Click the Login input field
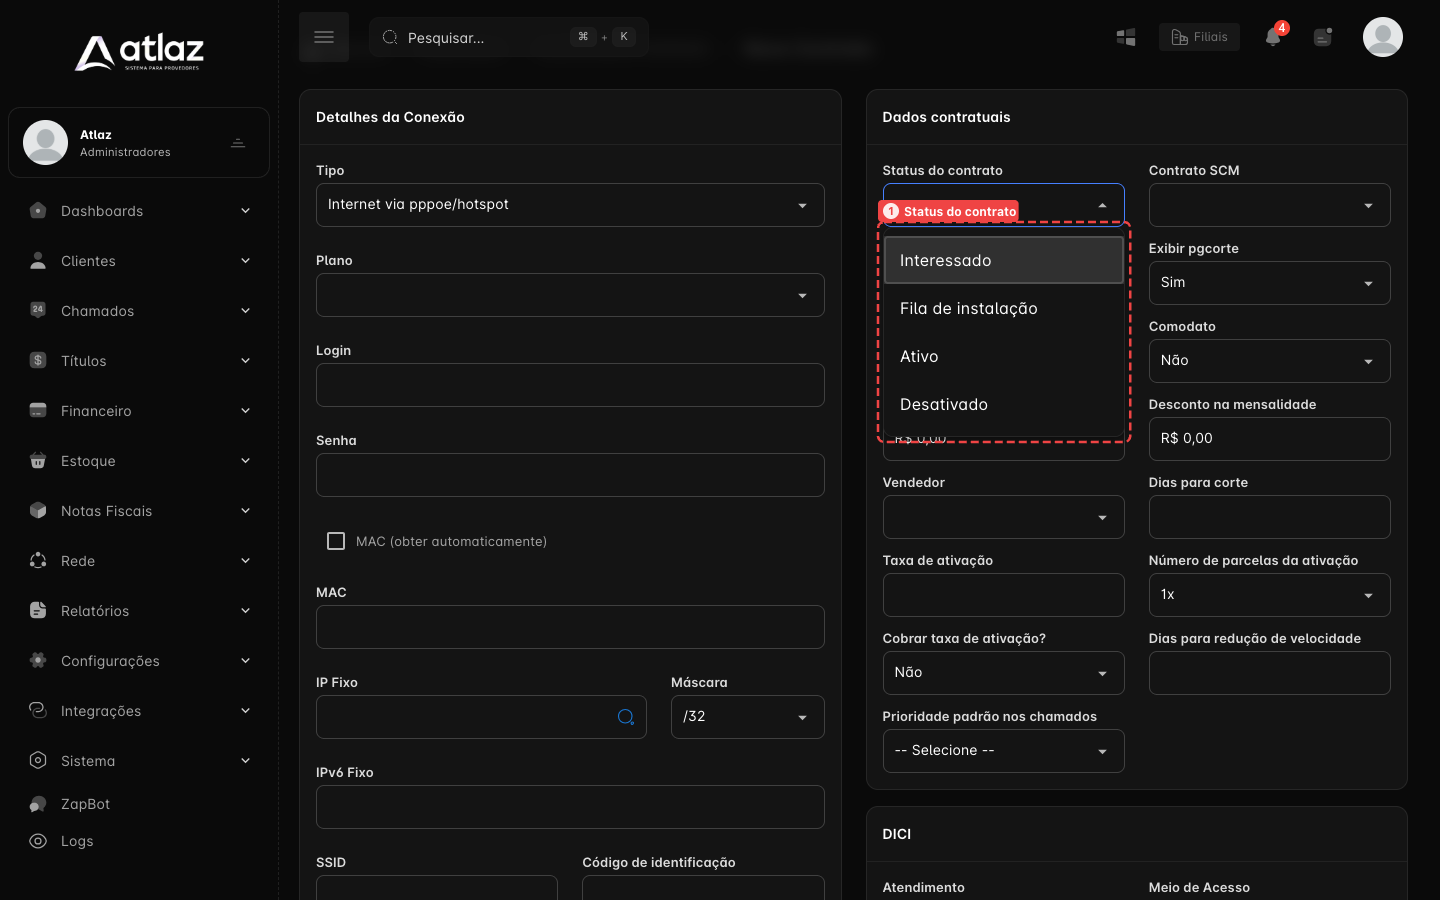The image size is (1440, 900). click(570, 385)
